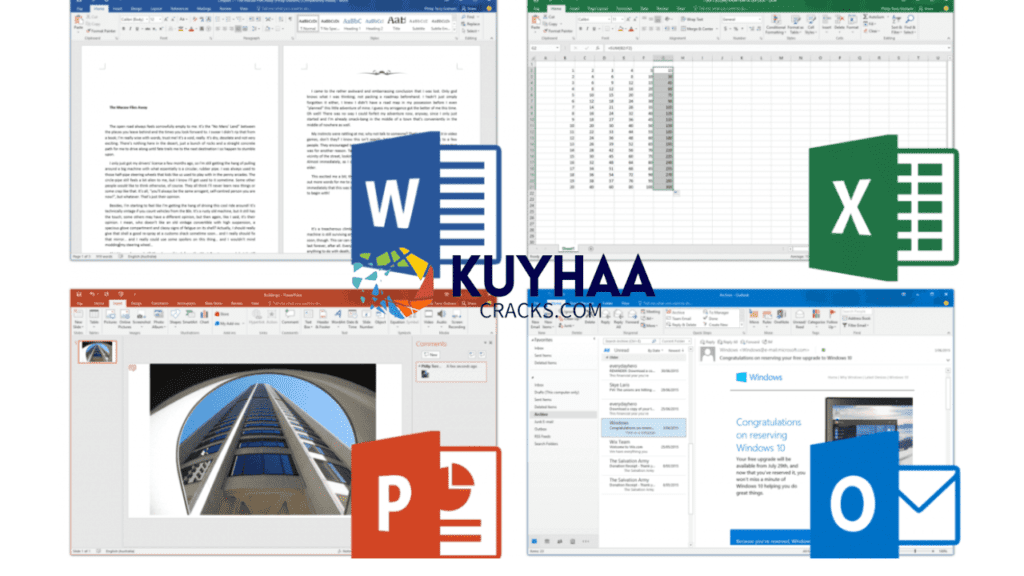Open the Number Format dropdown in Excel
The image size is (1024, 576).
[x=741, y=18]
